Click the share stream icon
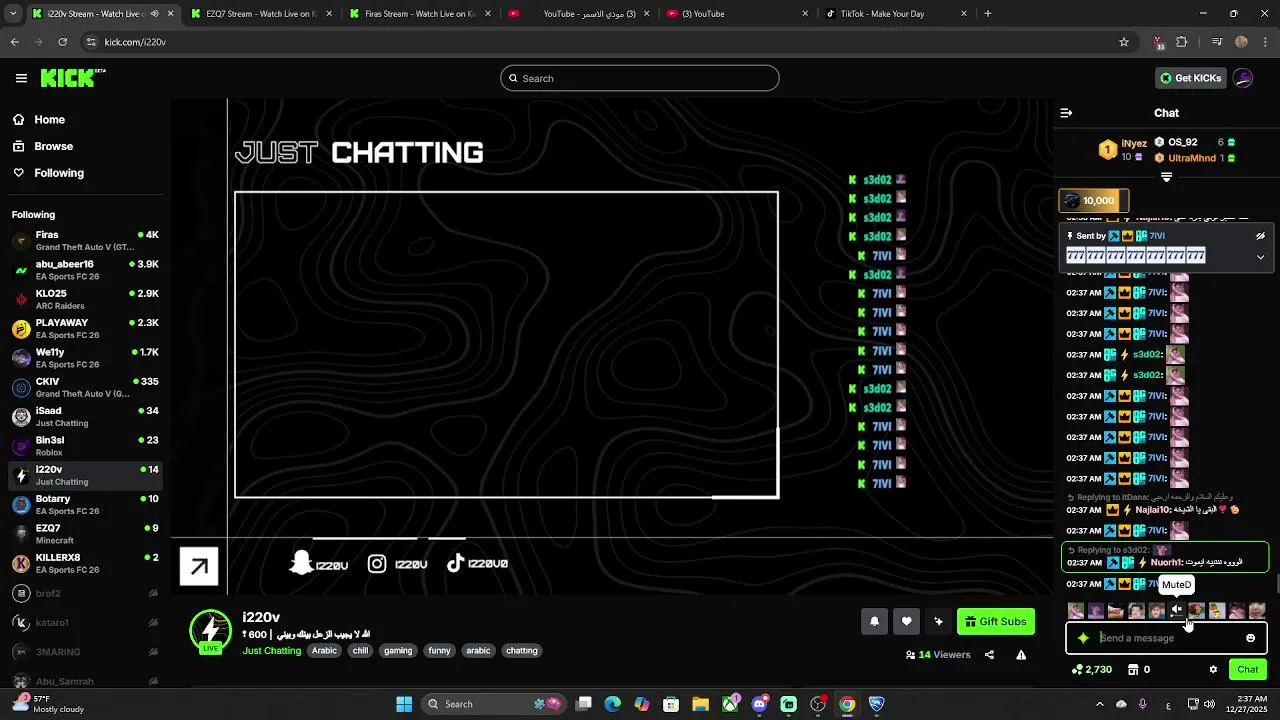 [989, 655]
